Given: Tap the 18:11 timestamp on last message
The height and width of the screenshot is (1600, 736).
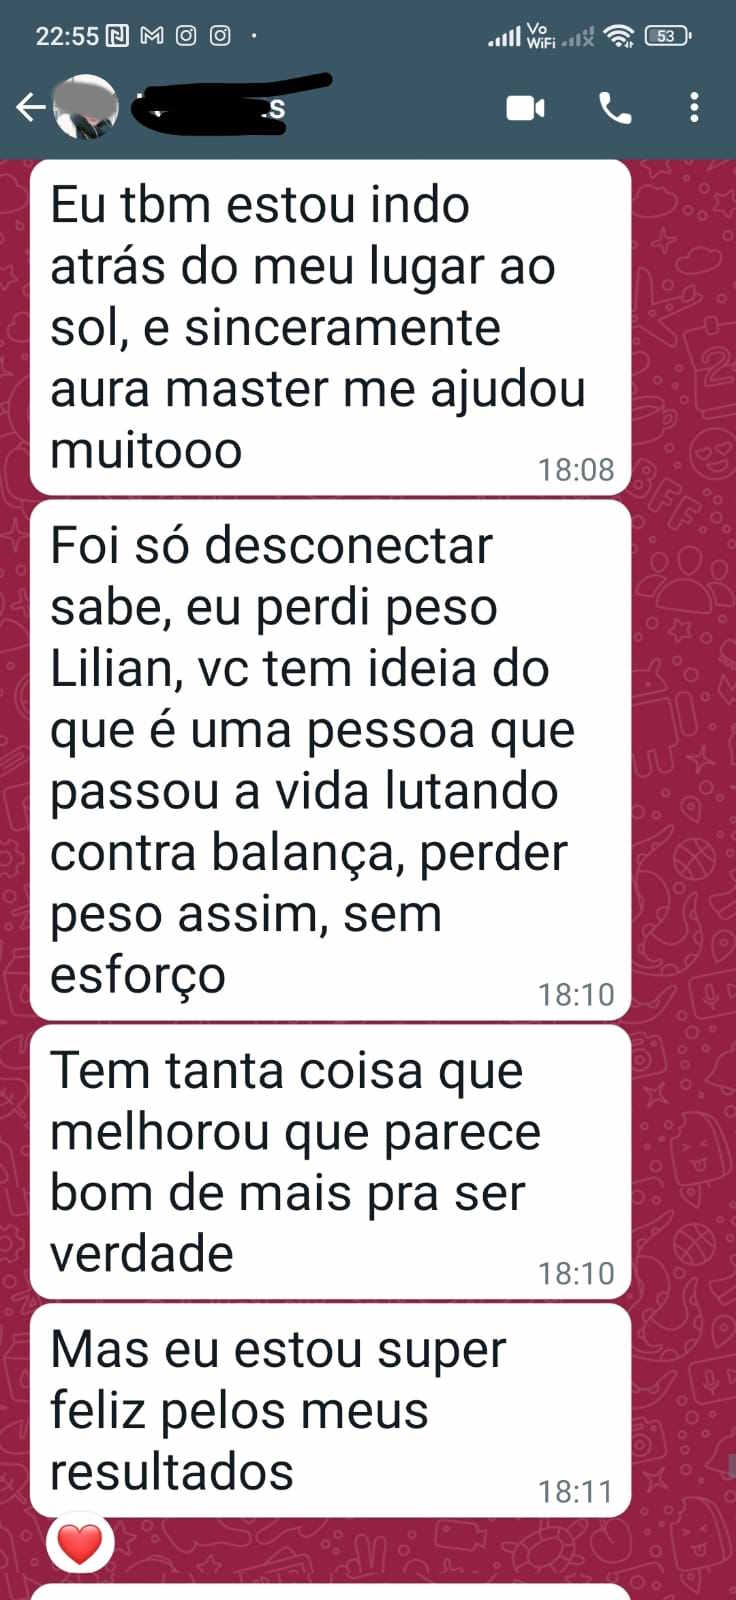Looking at the screenshot, I should coord(575,1492).
